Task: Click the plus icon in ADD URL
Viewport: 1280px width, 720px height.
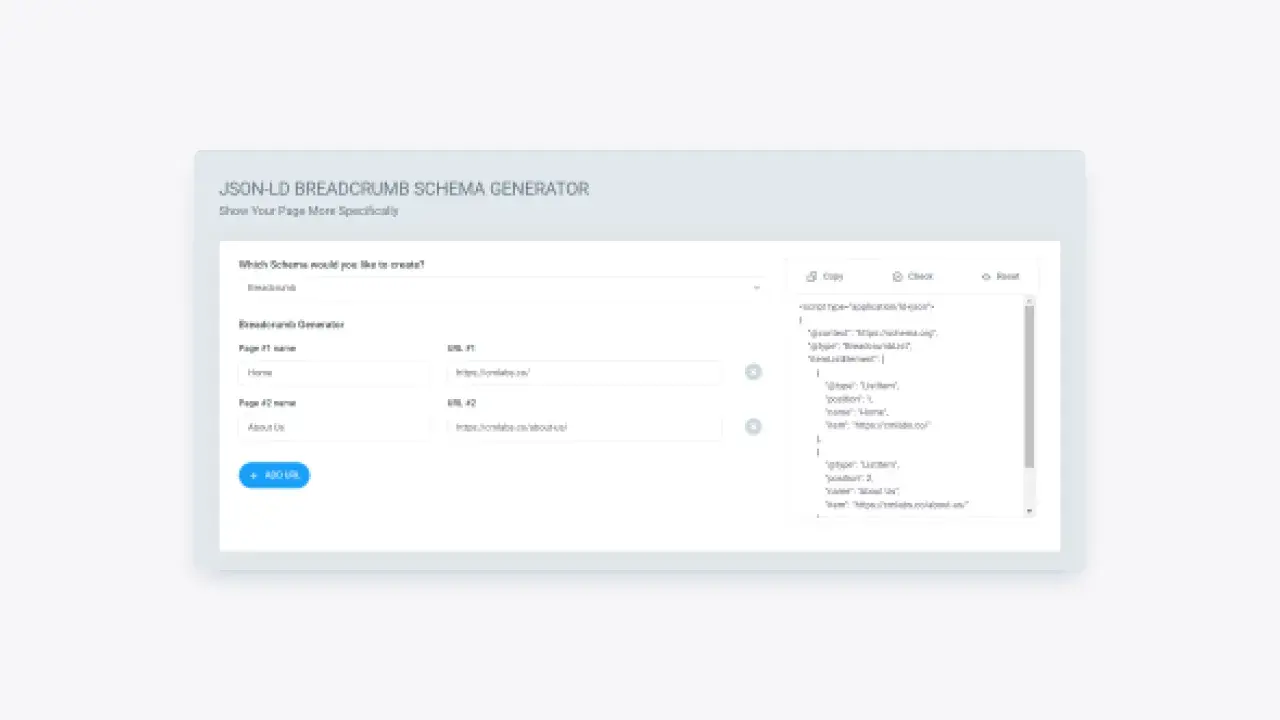Action: pos(254,475)
